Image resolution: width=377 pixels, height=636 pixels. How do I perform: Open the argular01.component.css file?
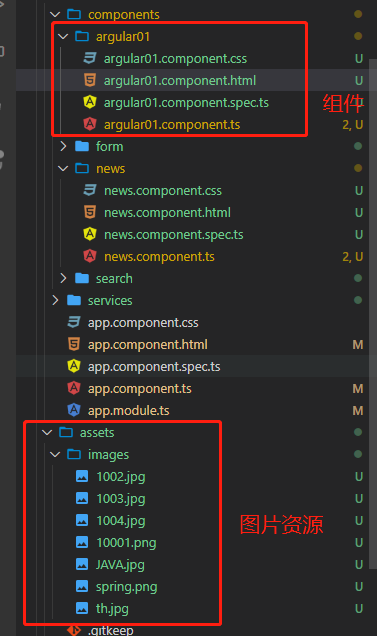pos(175,58)
